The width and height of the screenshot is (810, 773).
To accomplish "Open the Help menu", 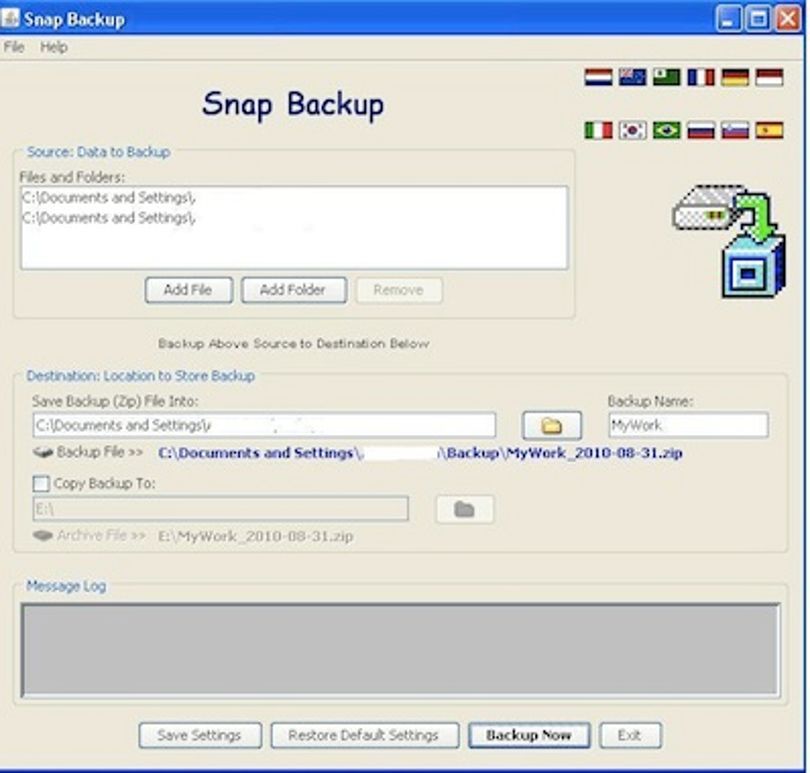I will coord(54,47).
